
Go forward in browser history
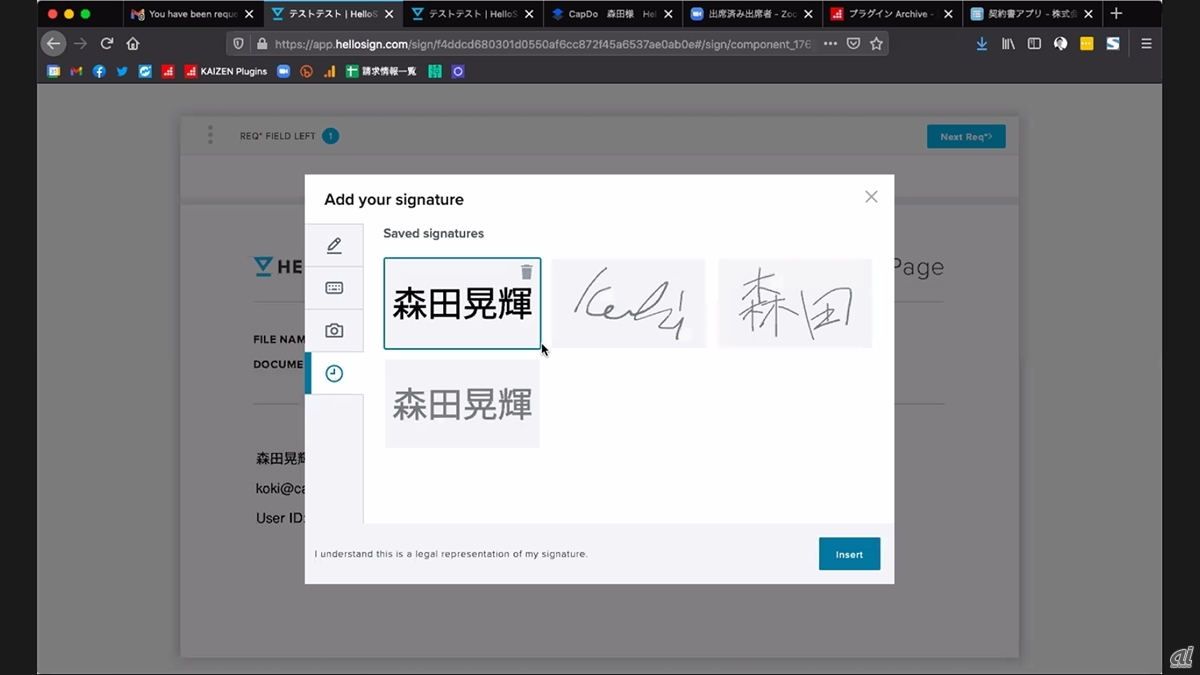pyautogui.click(x=81, y=44)
